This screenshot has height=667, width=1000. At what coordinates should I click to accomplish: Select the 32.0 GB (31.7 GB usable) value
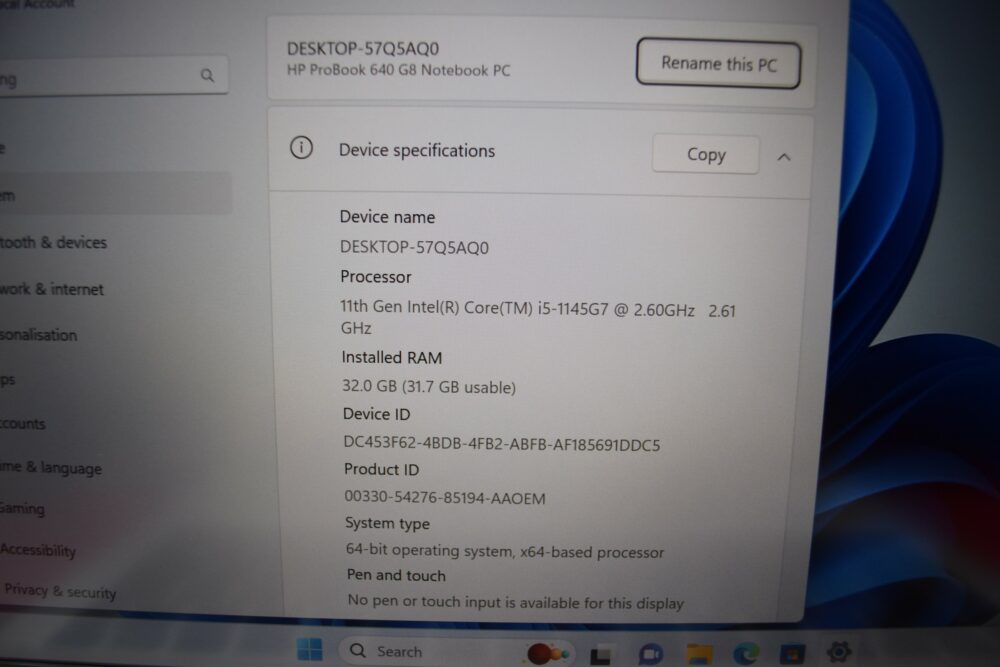pos(429,386)
